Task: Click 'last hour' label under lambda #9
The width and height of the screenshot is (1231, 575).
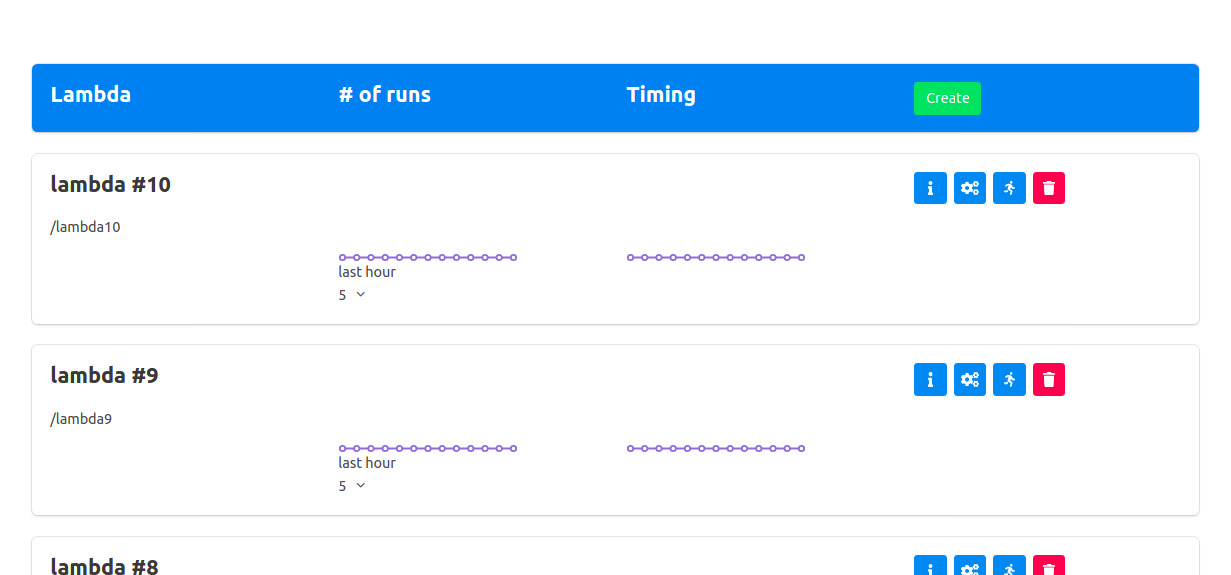Action: point(367,463)
